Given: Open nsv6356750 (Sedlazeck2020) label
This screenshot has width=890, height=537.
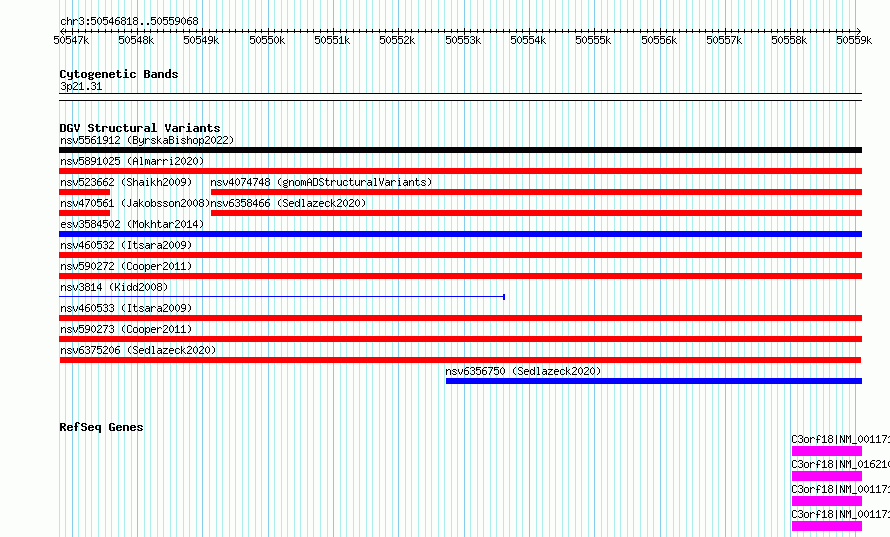Looking at the screenshot, I should 523,371.
